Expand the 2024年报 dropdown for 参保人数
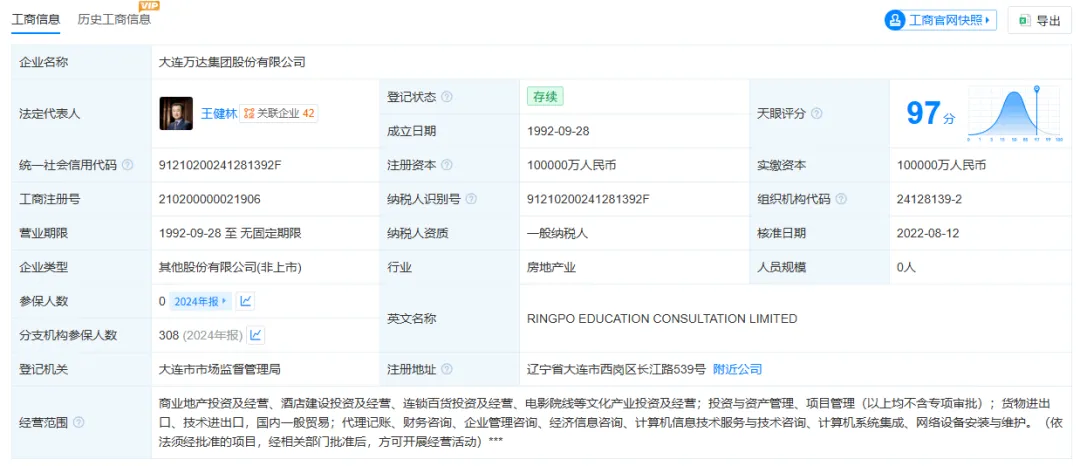This screenshot has height=466, width=1080. pos(200,301)
